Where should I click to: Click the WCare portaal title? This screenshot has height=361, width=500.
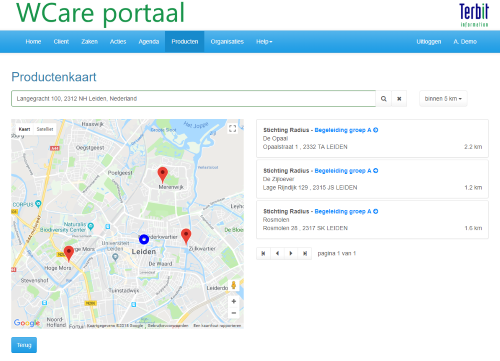pos(100,13)
